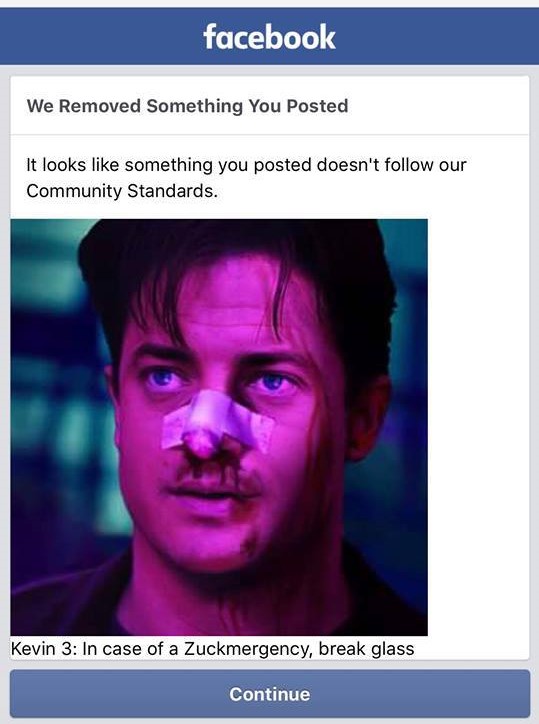
Task: Tap the nose bandage in the photo
Action: point(216,427)
